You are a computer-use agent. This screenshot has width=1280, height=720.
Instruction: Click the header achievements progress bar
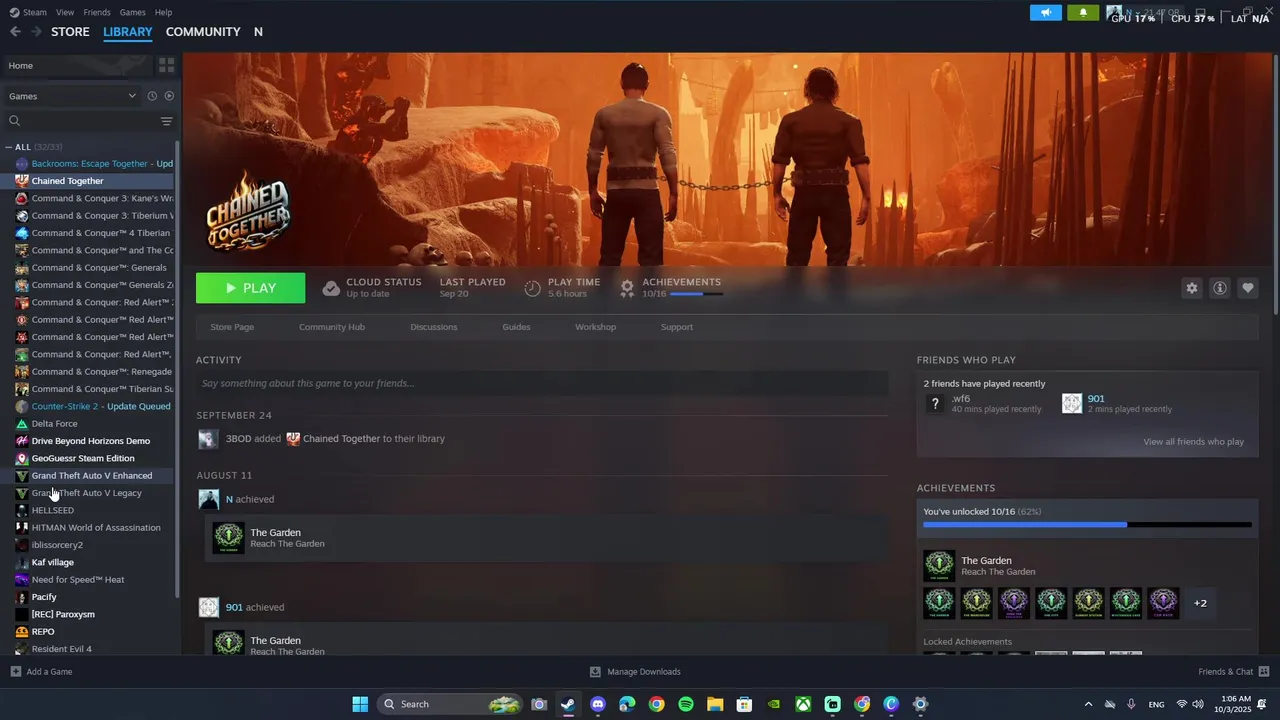[696, 294]
